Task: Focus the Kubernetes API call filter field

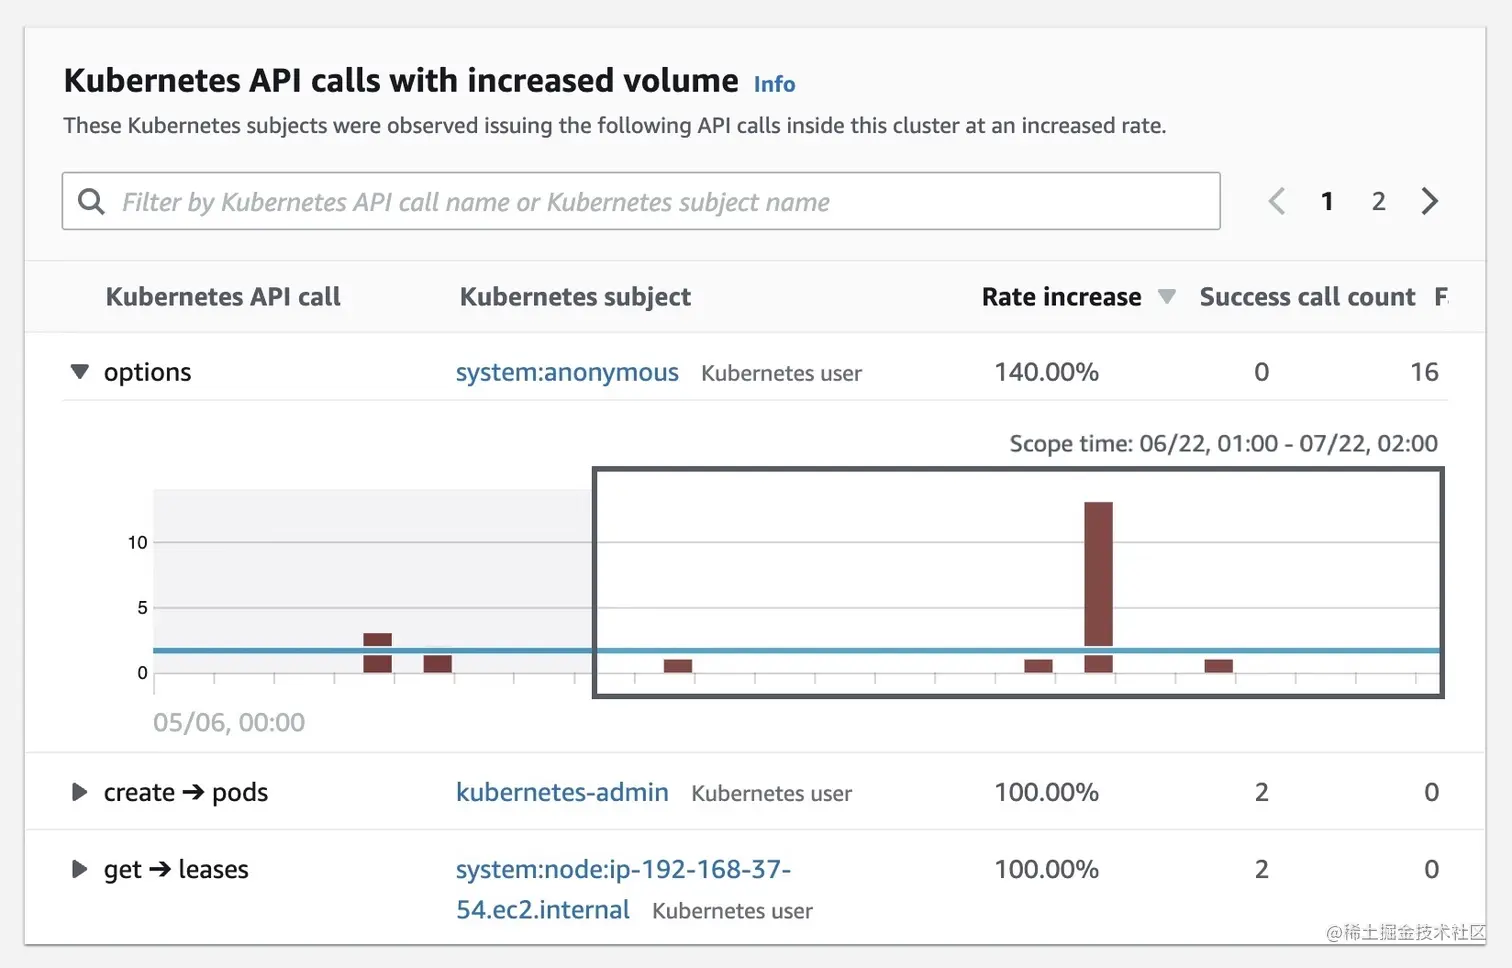Action: (x=641, y=201)
